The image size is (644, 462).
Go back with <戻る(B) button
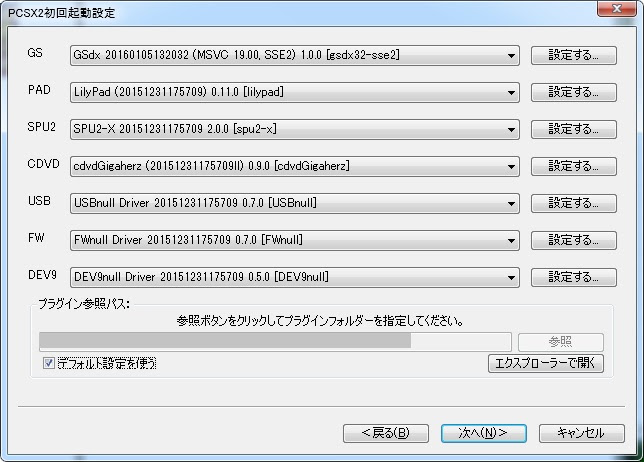pyautogui.click(x=386, y=433)
